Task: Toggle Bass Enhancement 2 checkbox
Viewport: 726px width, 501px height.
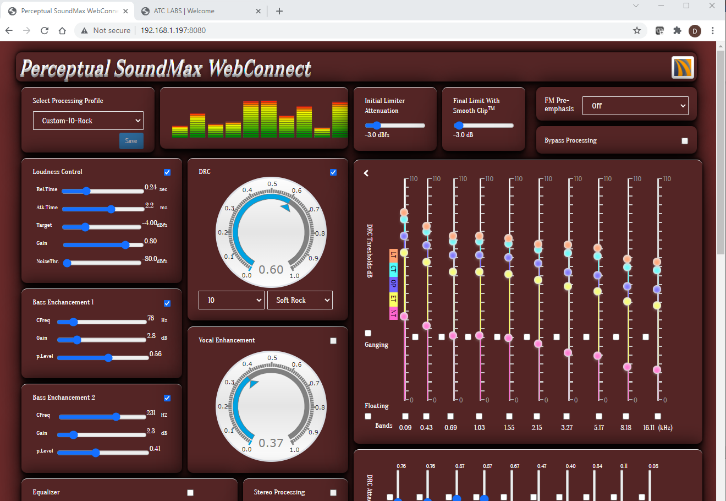Action: (x=167, y=398)
